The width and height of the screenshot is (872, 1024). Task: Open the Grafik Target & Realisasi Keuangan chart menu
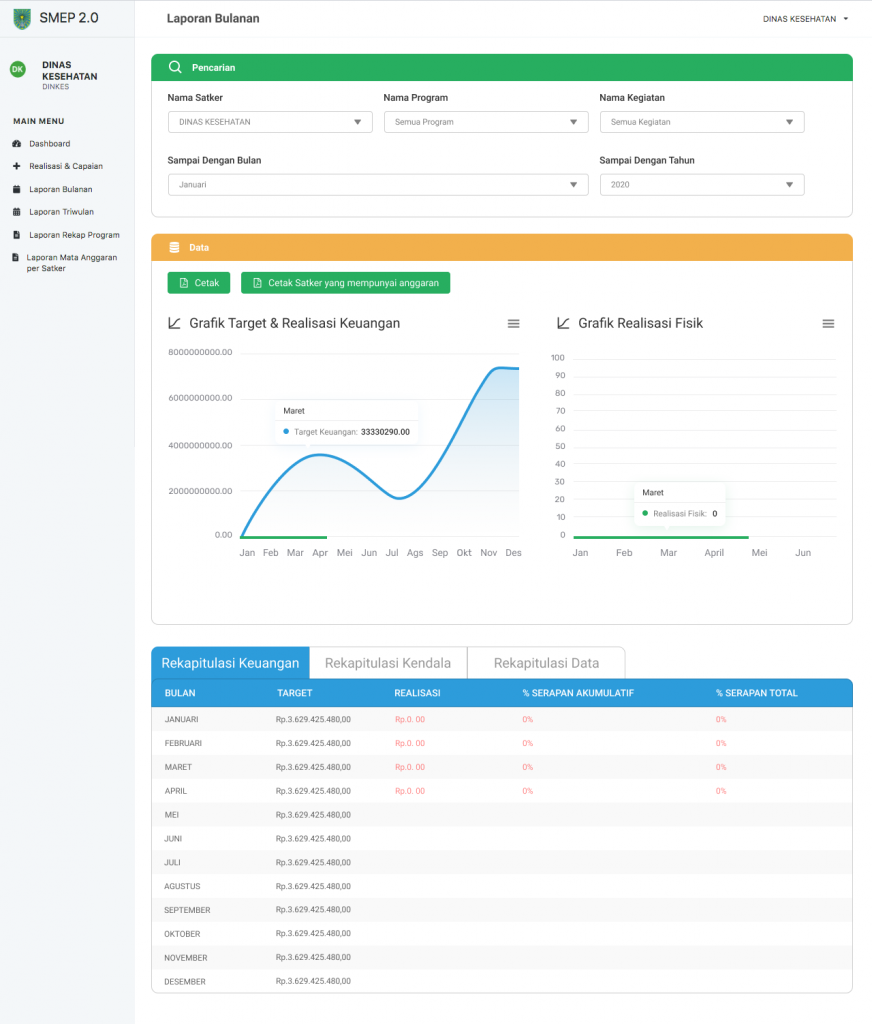[513, 323]
